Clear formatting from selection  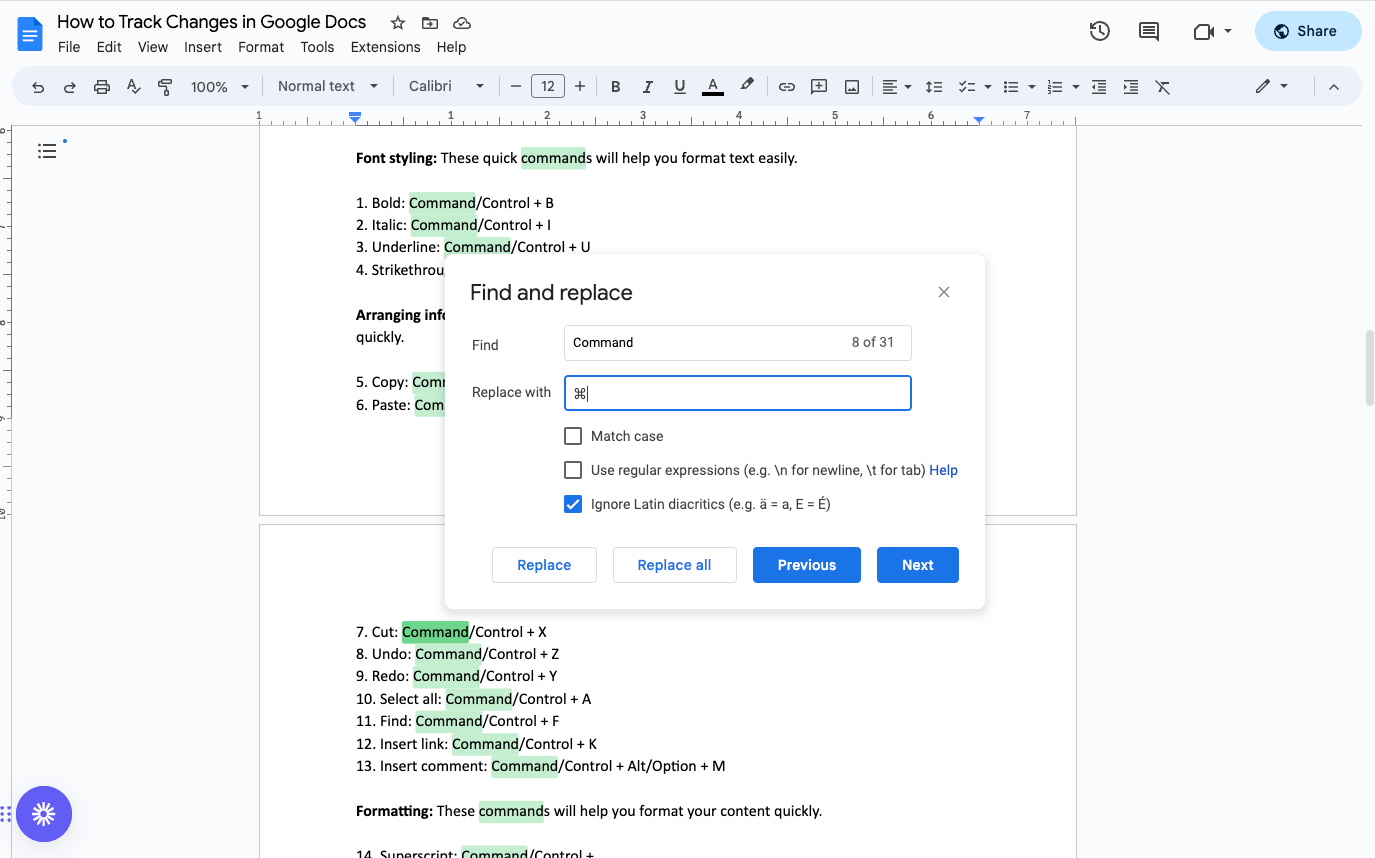tap(1163, 87)
